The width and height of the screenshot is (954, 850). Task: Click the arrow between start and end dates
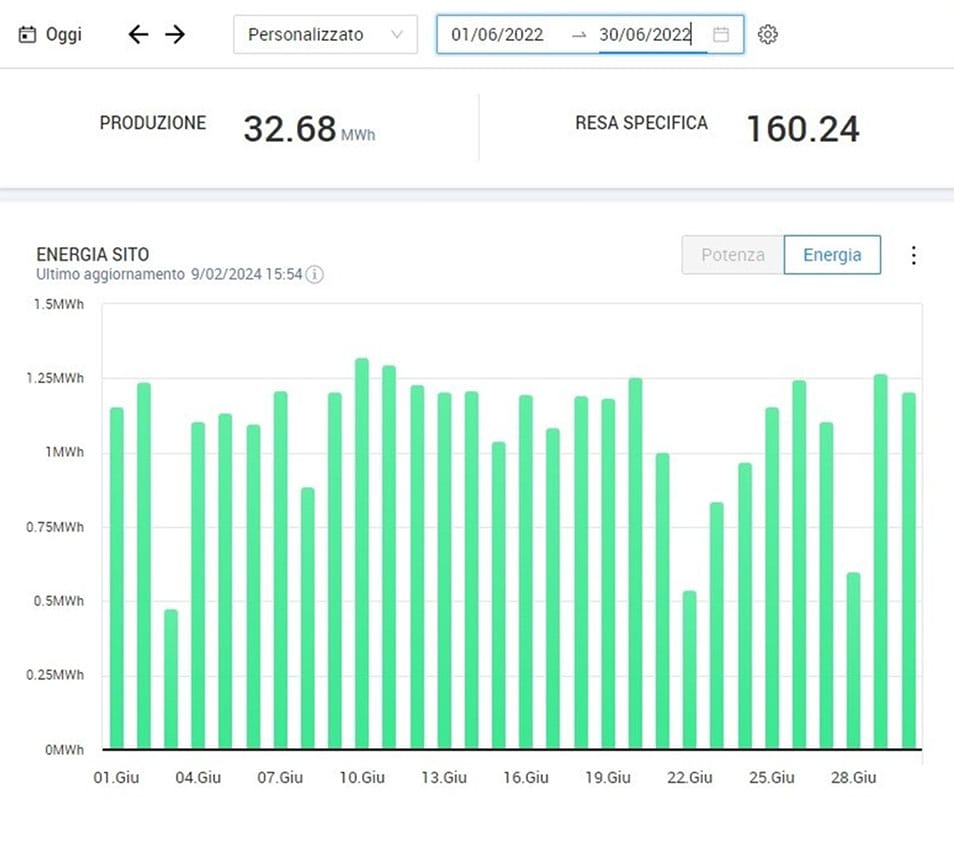coord(579,35)
